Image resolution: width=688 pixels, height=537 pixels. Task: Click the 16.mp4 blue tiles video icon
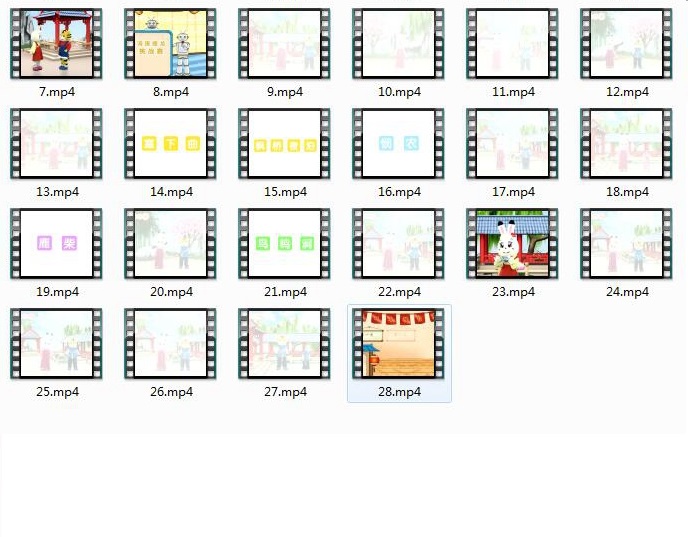[399, 144]
